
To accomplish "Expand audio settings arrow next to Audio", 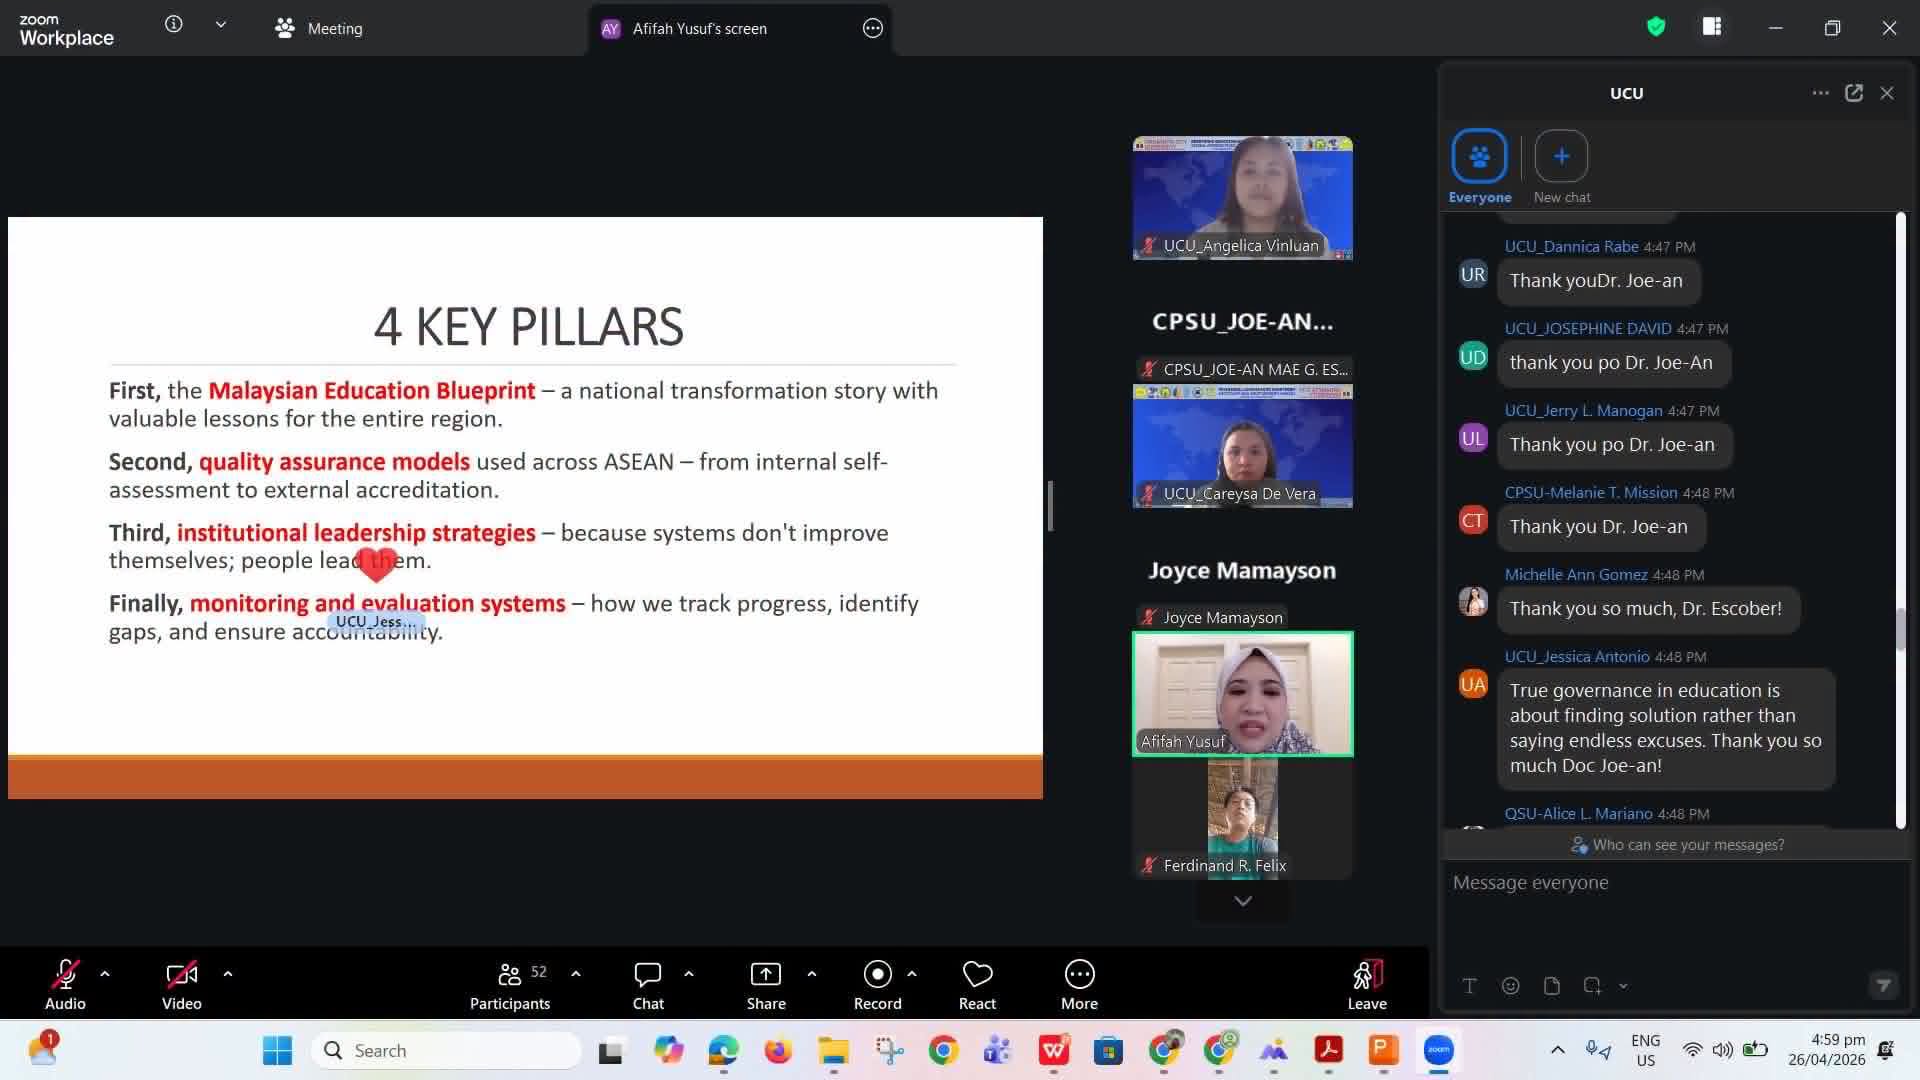I will 105,973.
